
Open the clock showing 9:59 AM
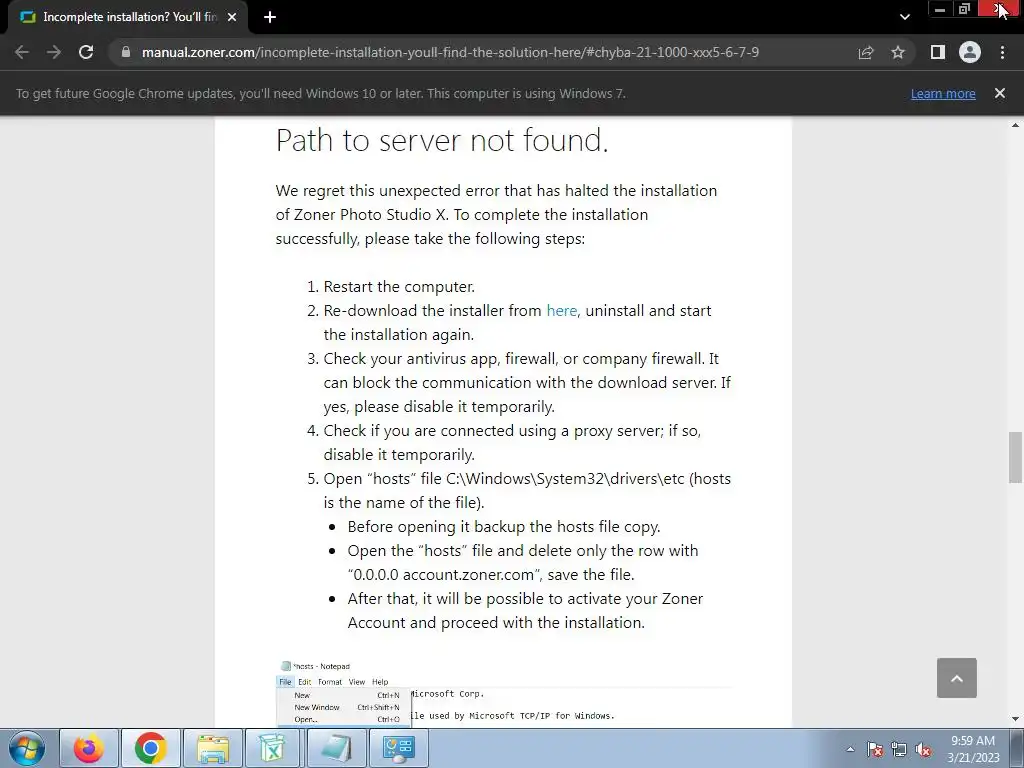[x=973, y=749]
